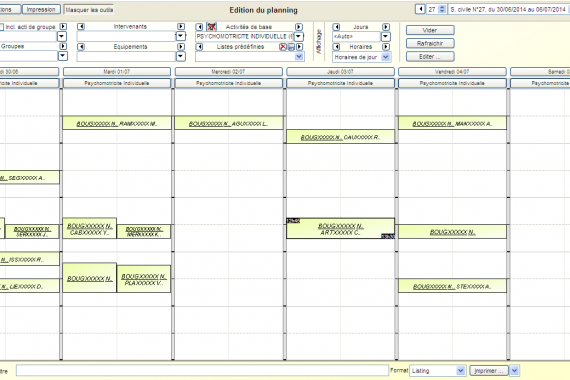The image size is (570, 380).
Task: Click the Vider button
Action: (430, 30)
